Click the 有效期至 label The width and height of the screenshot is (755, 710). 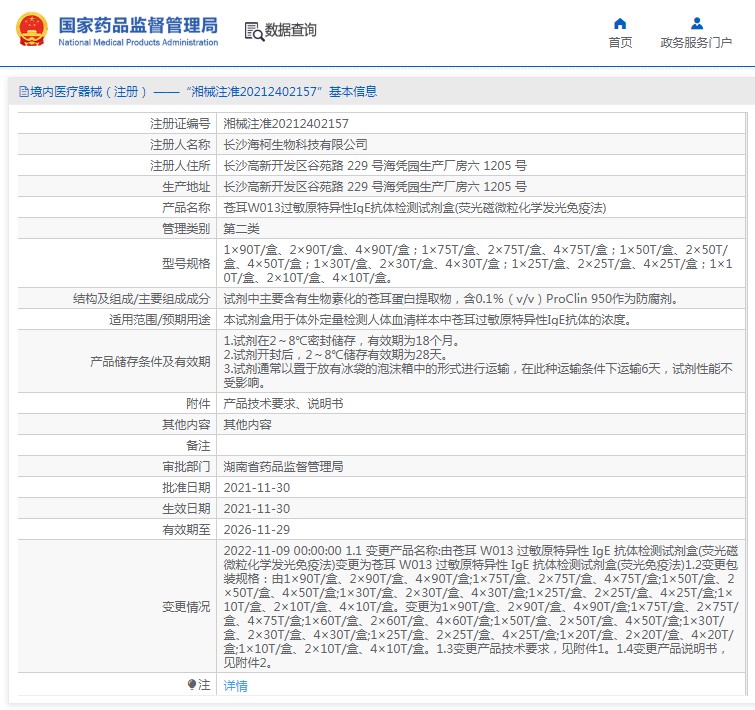pyautogui.click(x=186, y=529)
